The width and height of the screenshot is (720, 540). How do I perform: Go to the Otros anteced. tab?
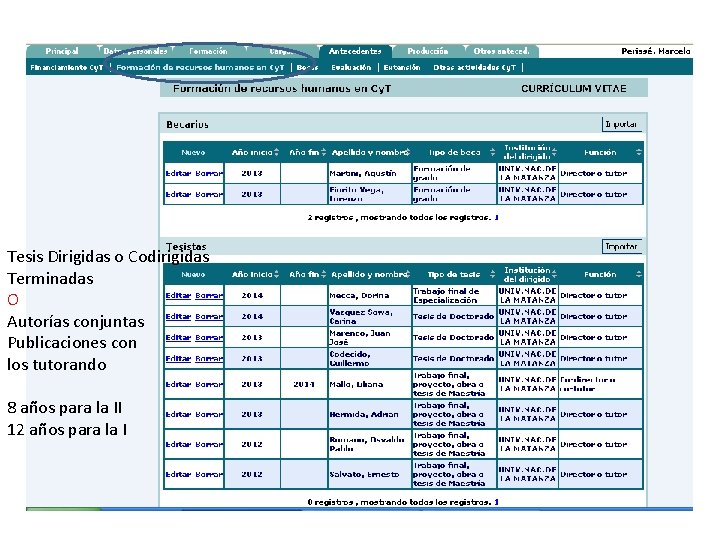(501, 51)
